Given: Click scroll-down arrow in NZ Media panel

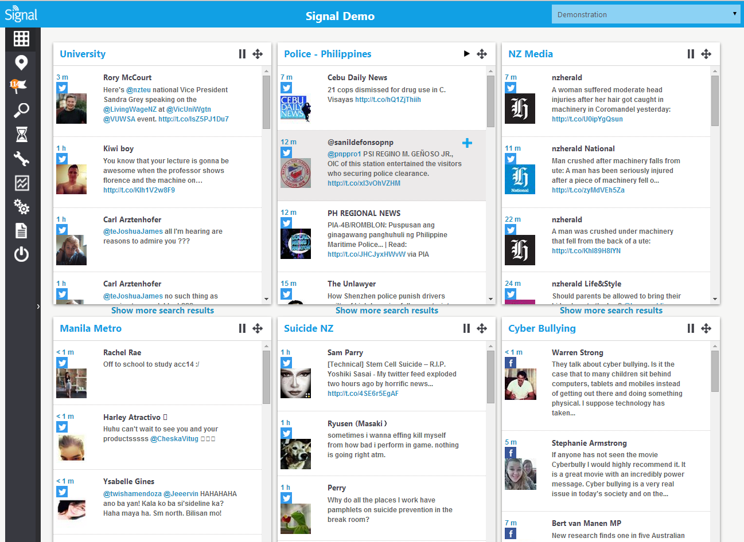Looking at the screenshot, I should (x=715, y=299).
